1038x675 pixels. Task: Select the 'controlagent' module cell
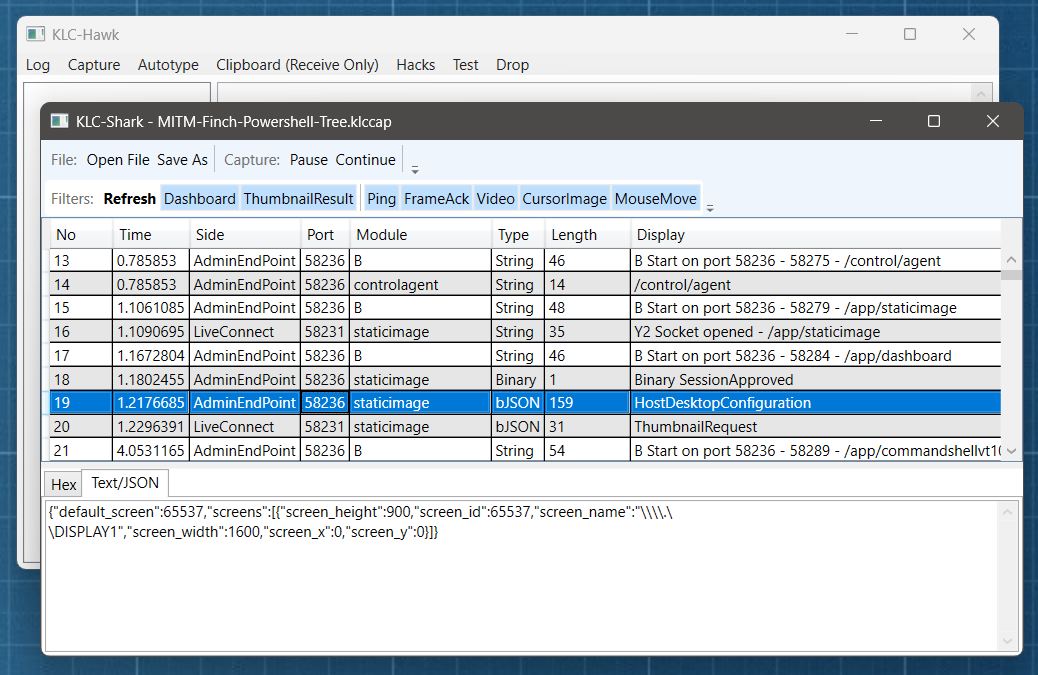click(420, 285)
